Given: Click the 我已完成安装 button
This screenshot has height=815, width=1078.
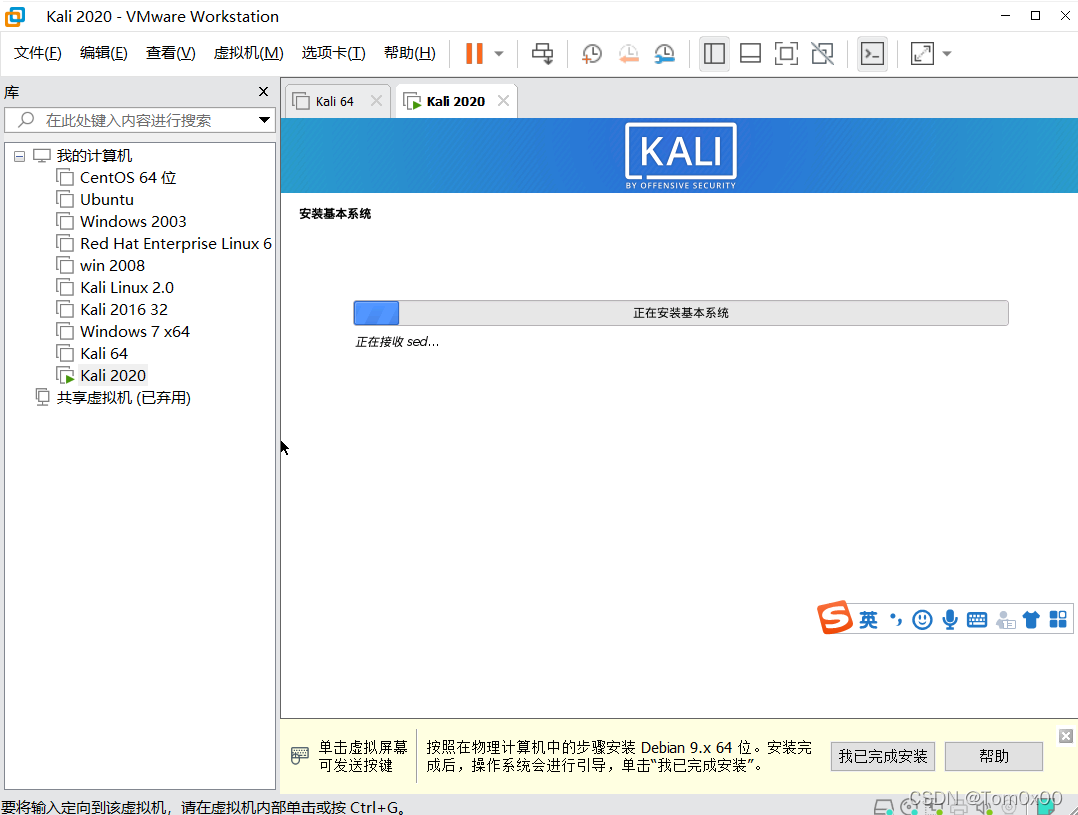Looking at the screenshot, I should click(x=883, y=757).
